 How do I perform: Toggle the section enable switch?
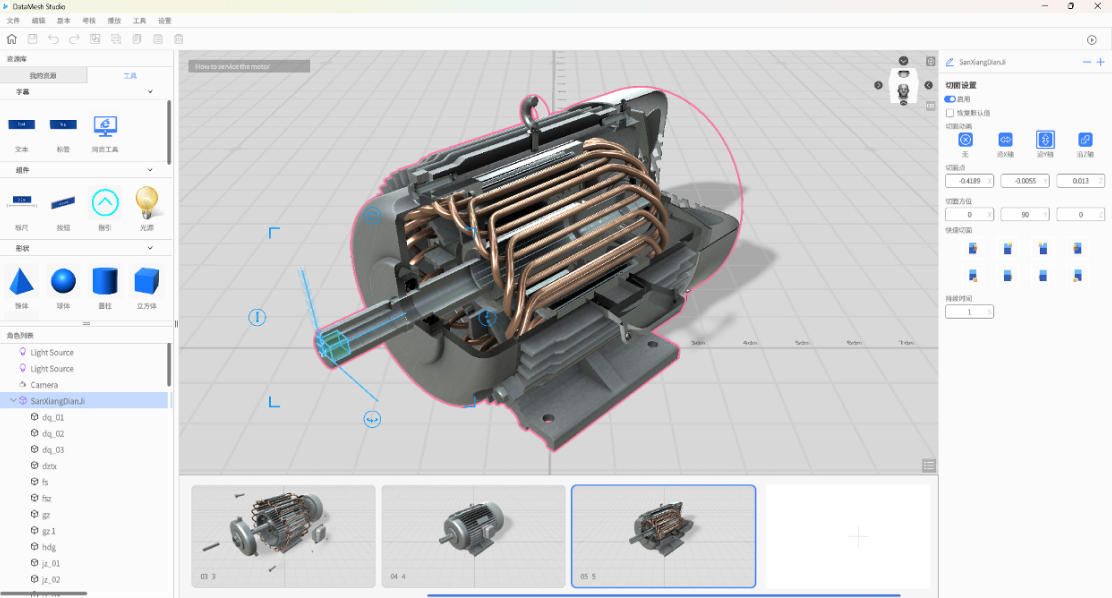(x=950, y=99)
